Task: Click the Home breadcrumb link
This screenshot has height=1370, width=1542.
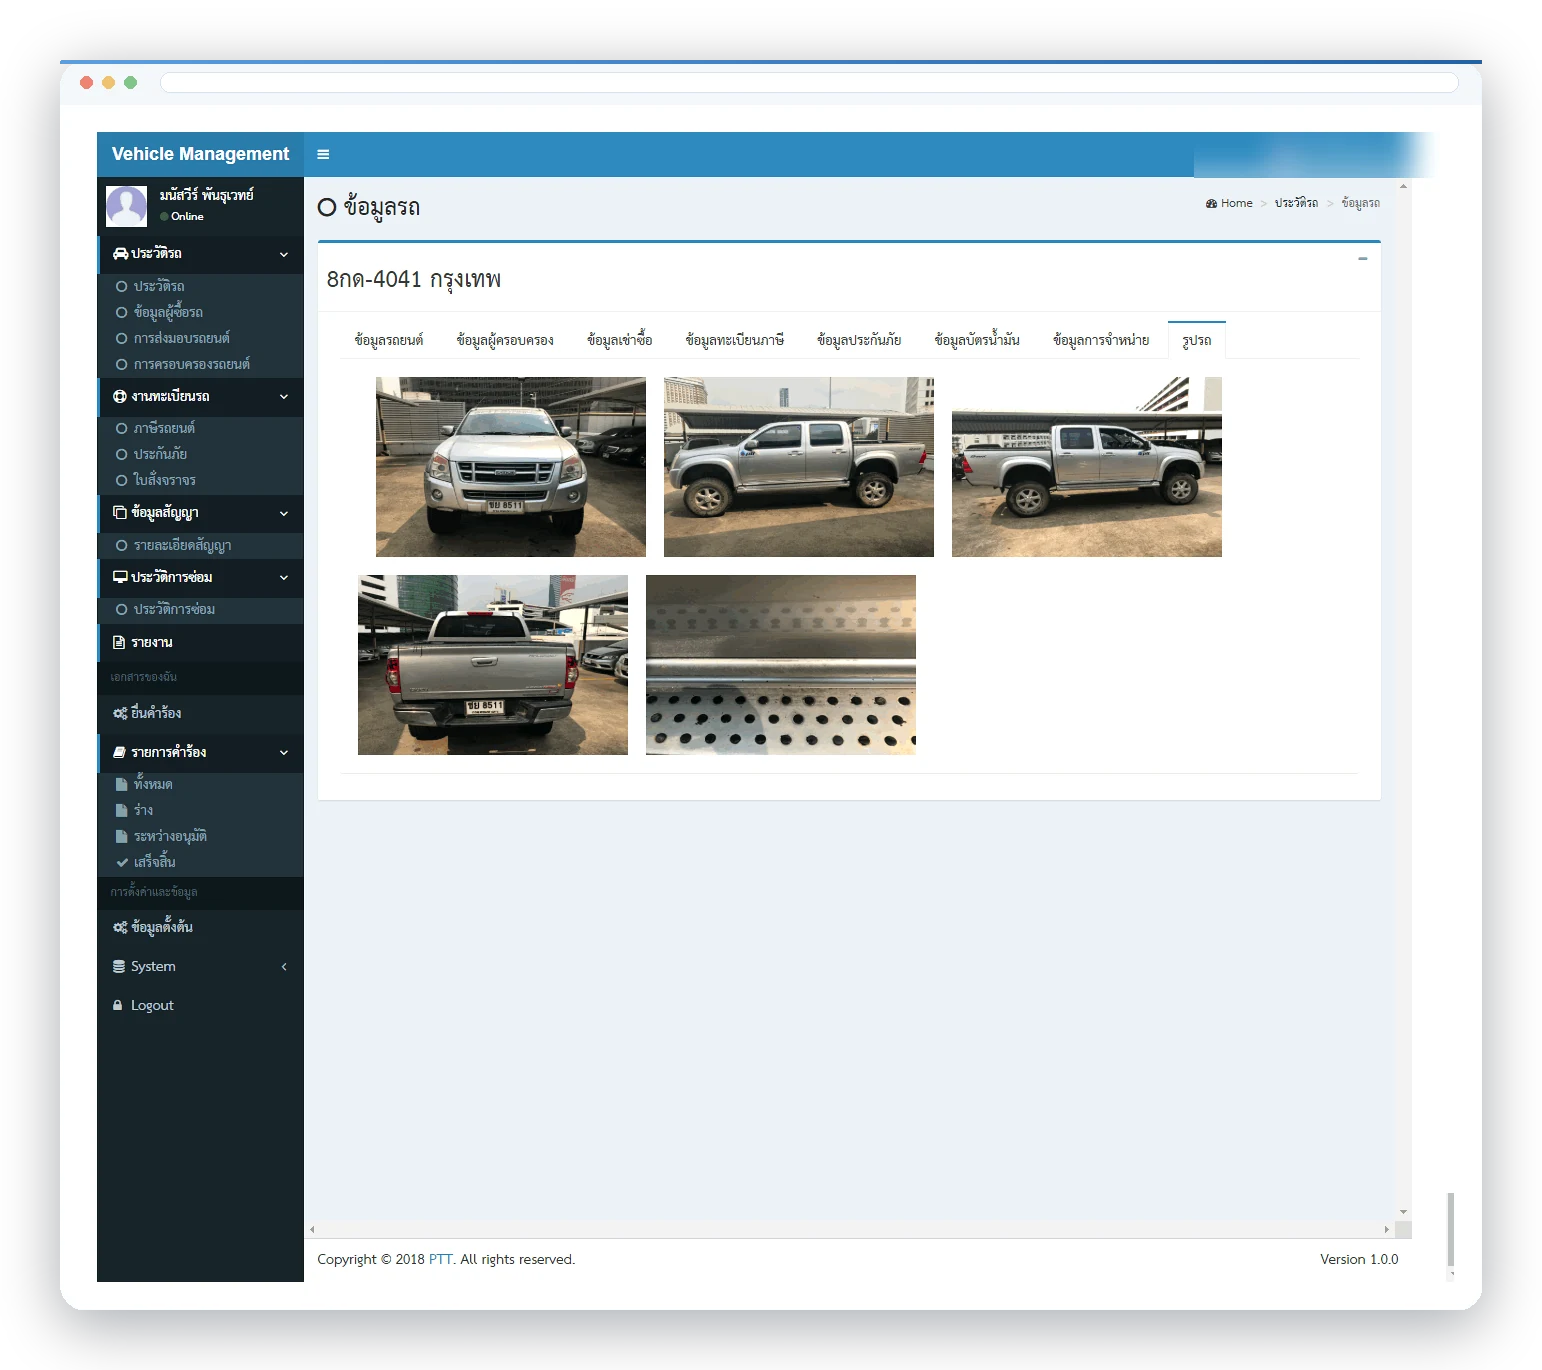Action: (1229, 203)
